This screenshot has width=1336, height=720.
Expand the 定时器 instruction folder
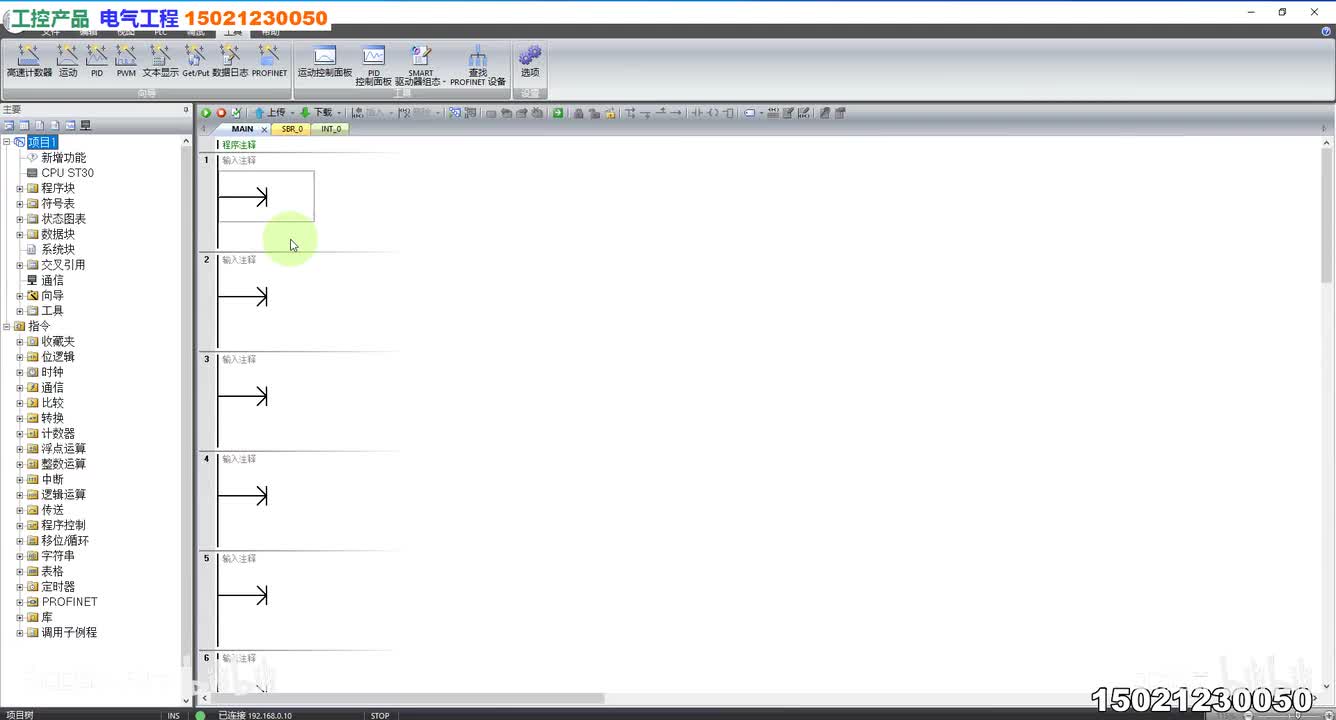click(19, 587)
